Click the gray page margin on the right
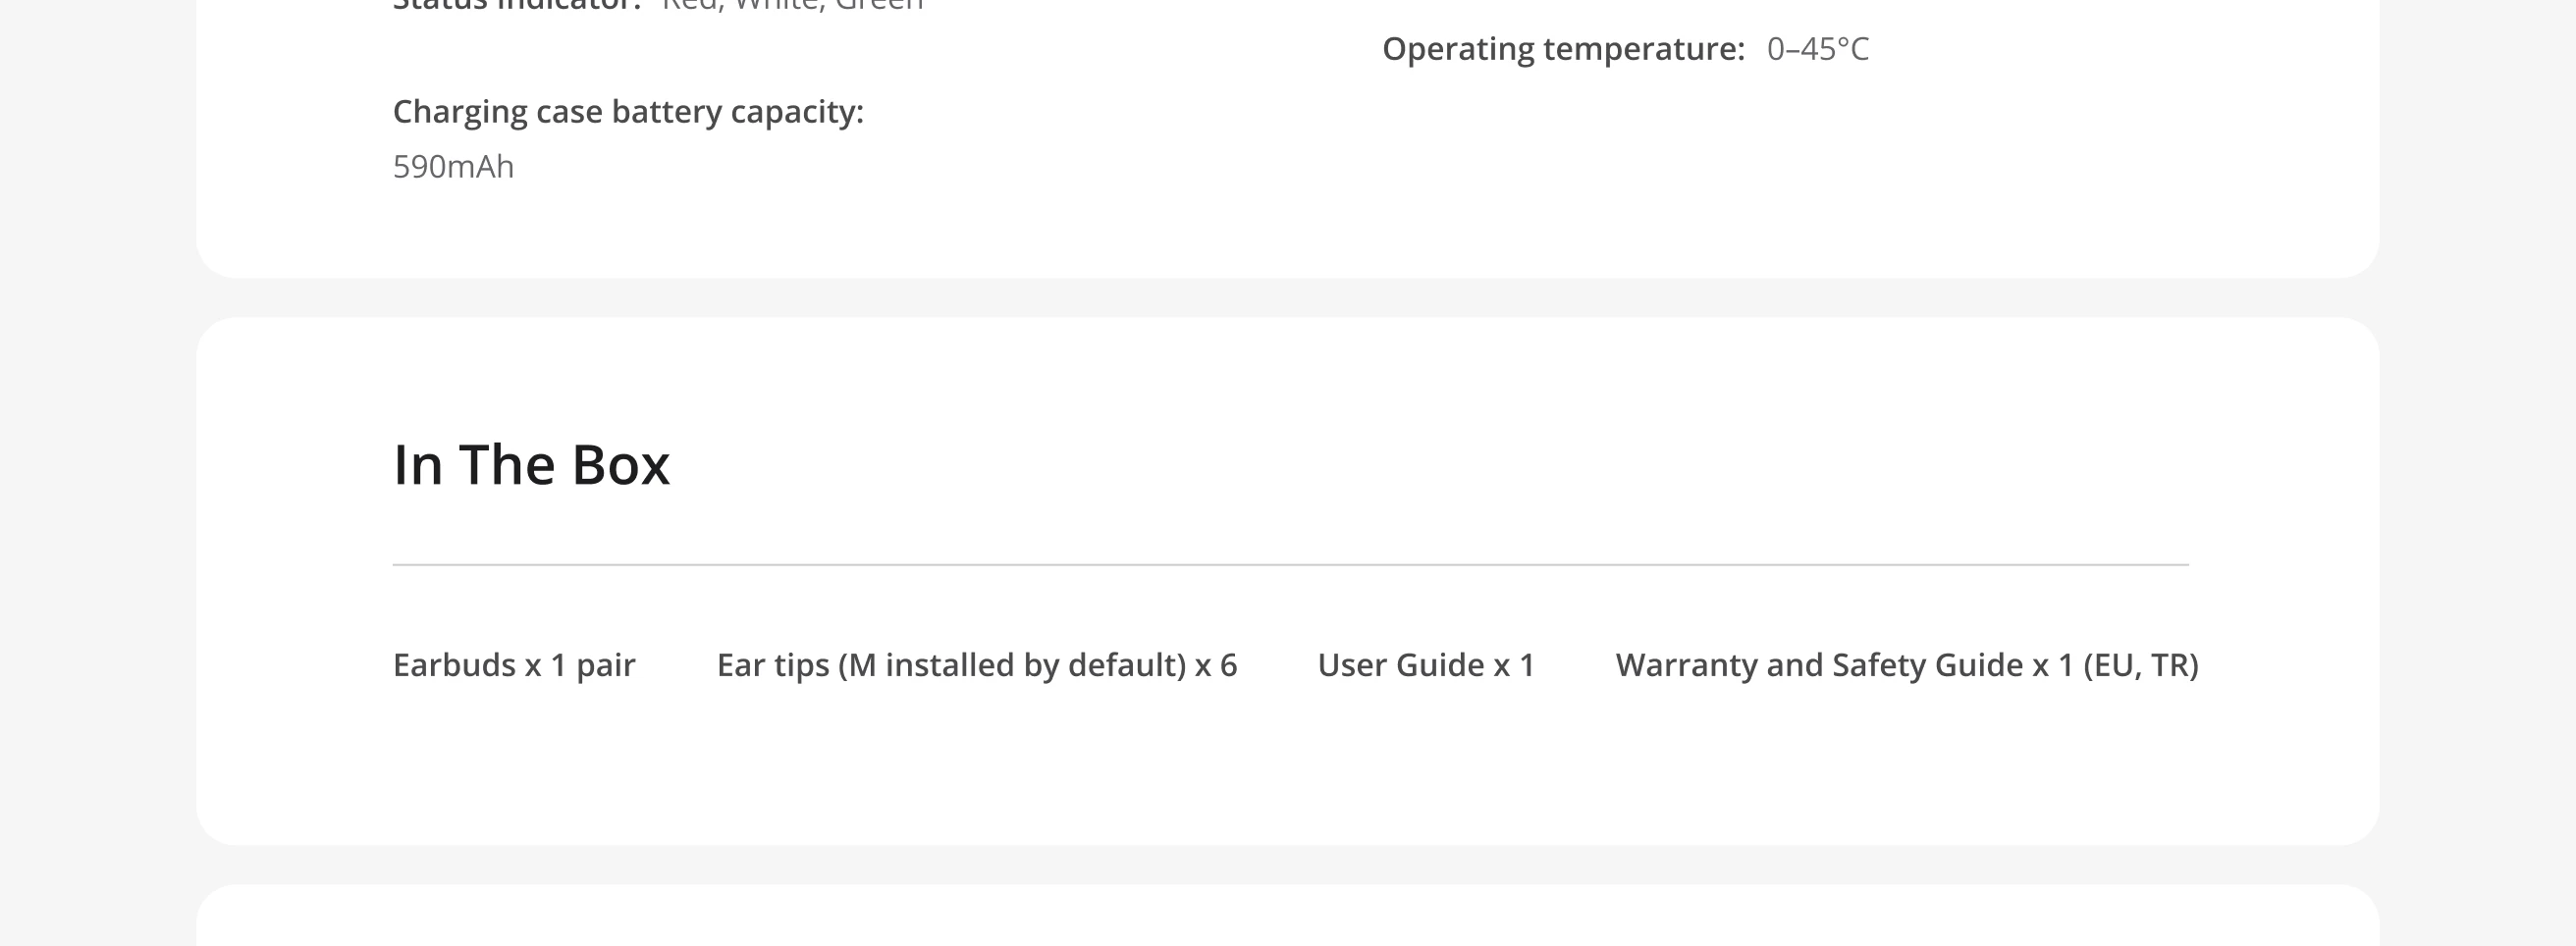The width and height of the screenshot is (2576, 946). click(x=2477, y=473)
